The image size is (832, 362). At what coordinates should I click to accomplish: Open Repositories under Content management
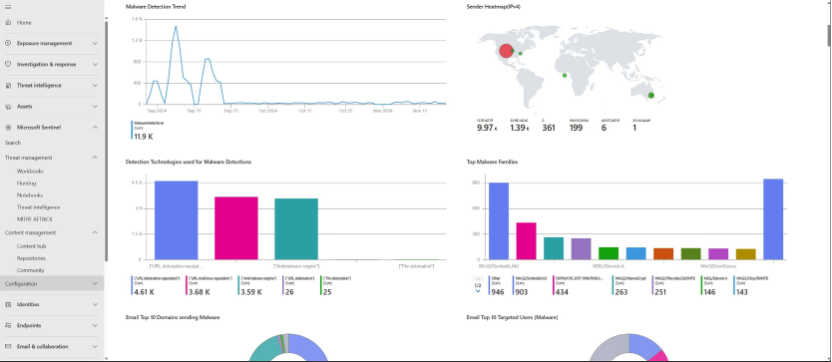click(x=31, y=258)
